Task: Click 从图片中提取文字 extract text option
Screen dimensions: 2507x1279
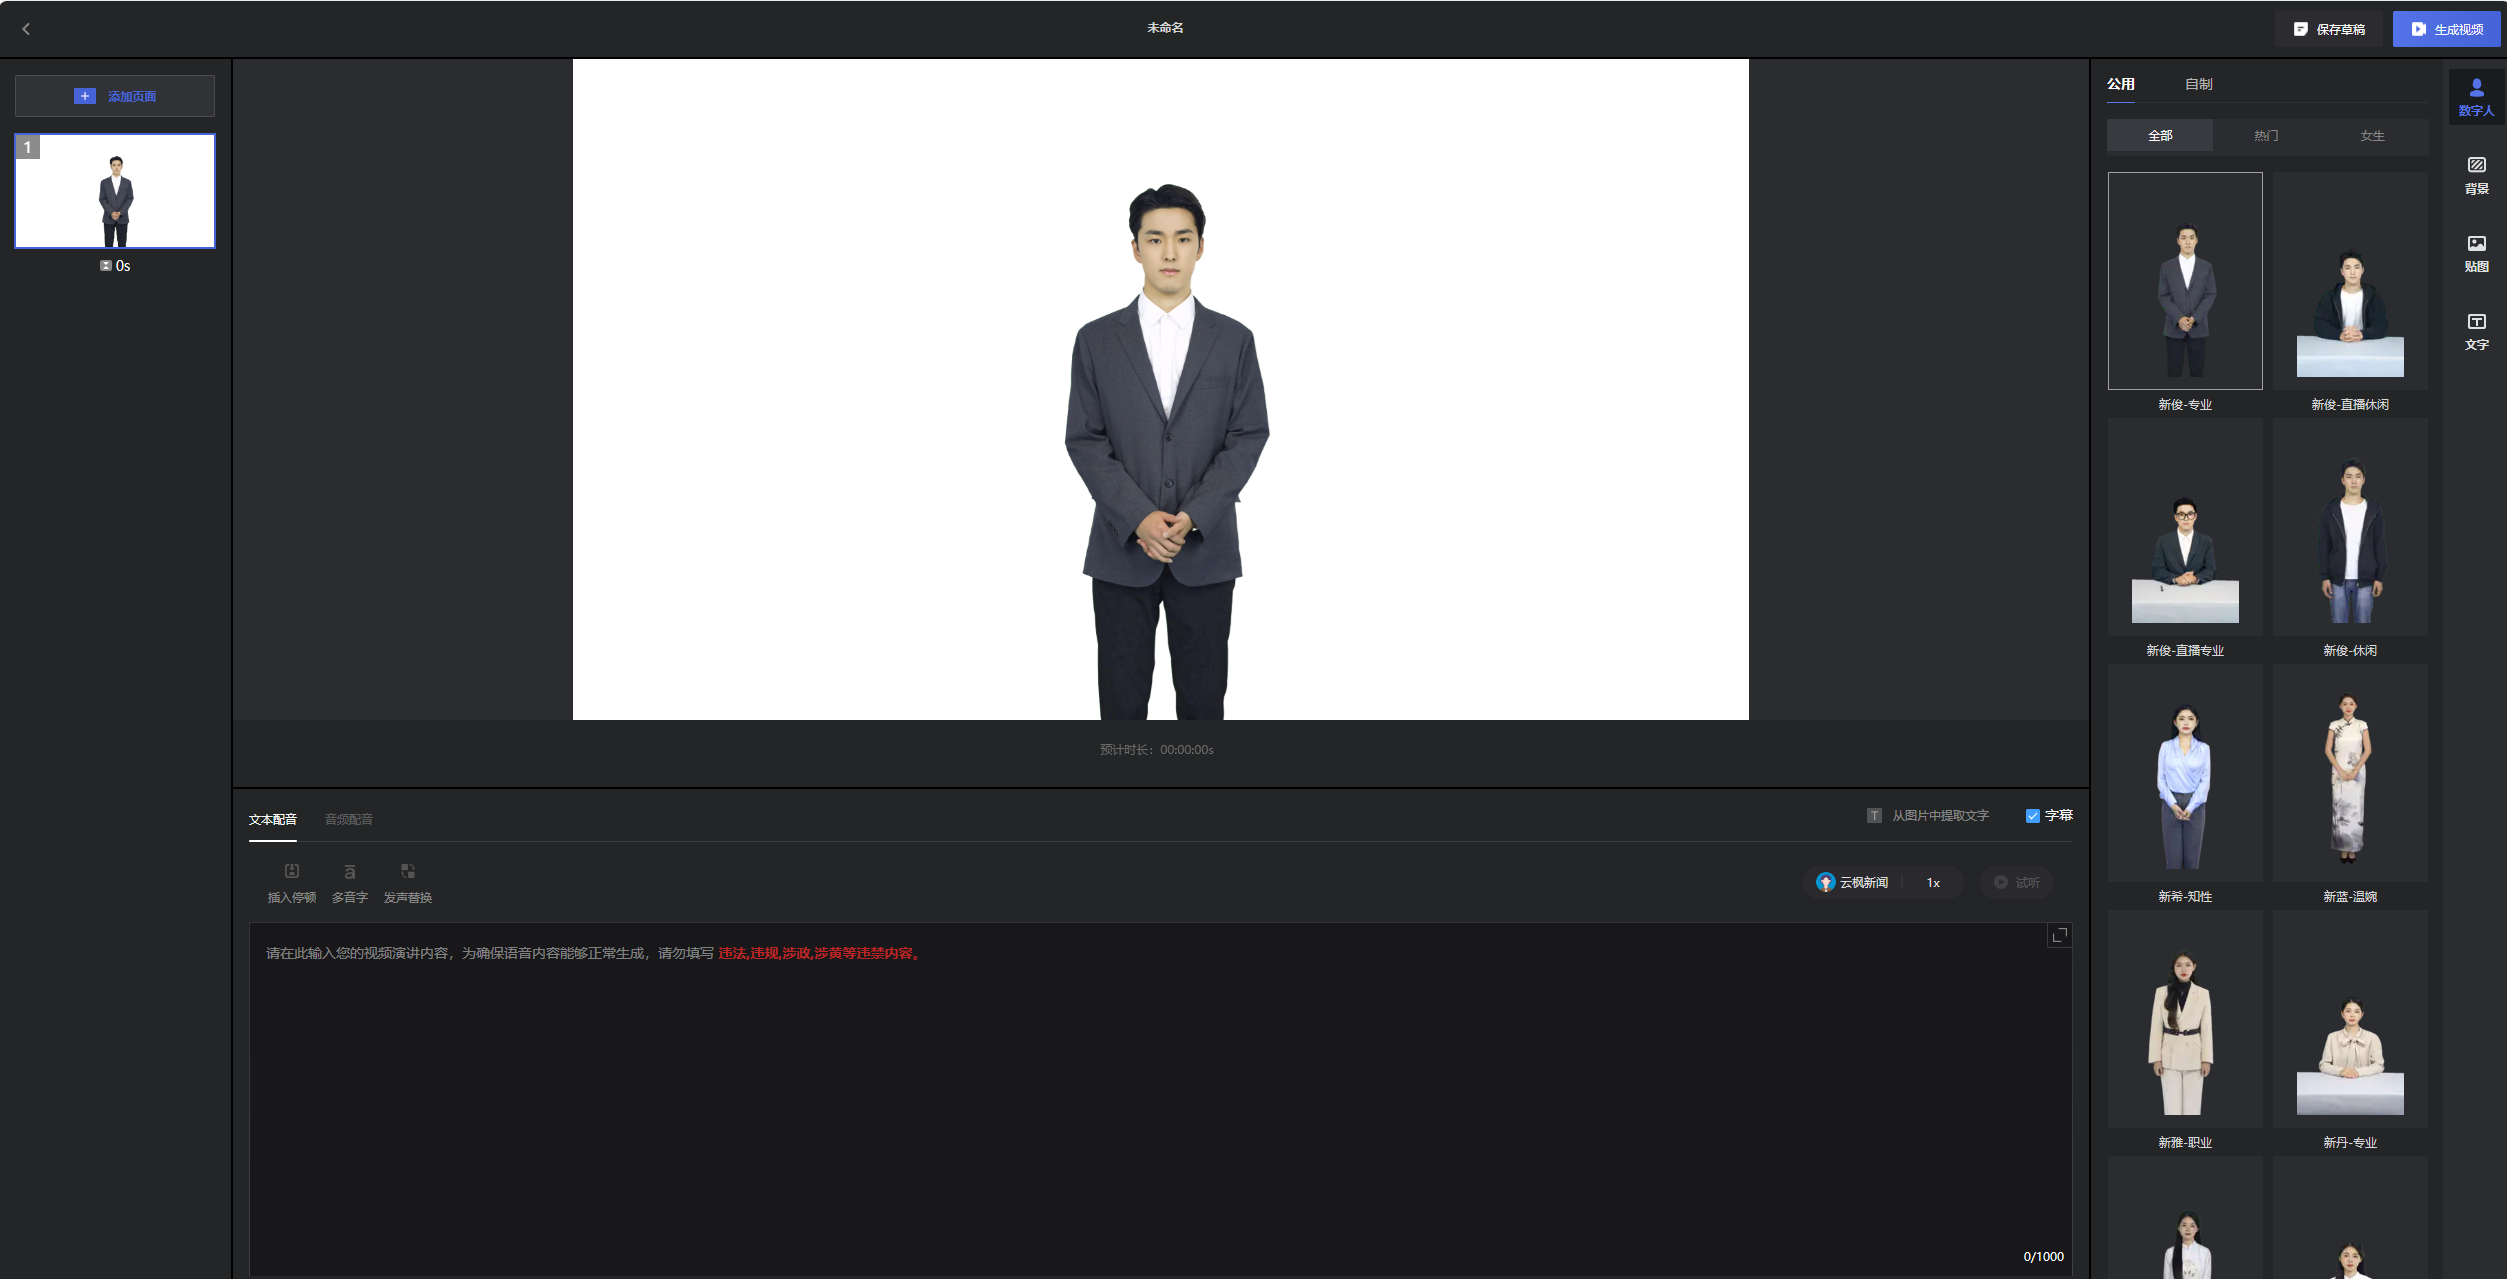Action: tap(1928, 816)
